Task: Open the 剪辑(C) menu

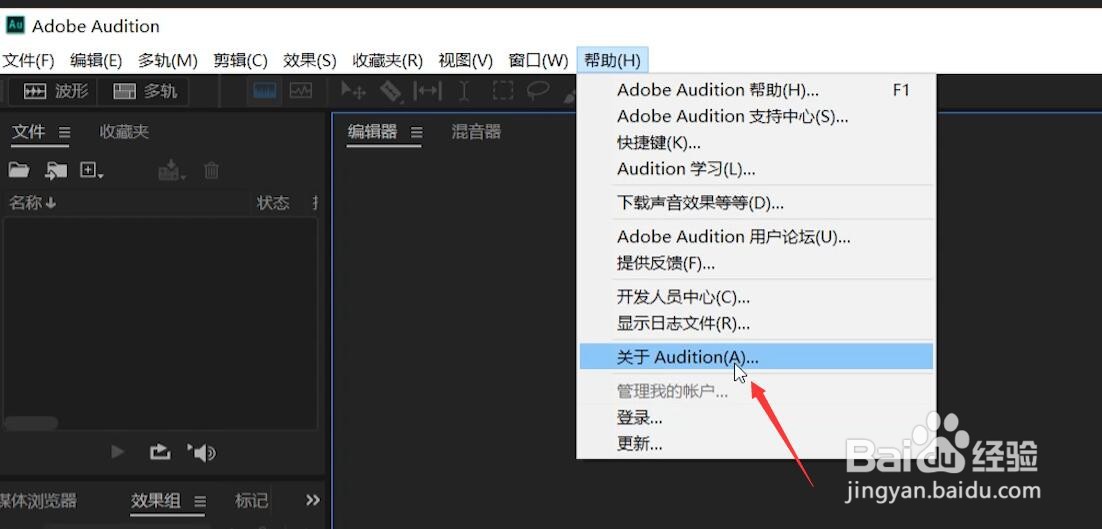Action: (x=240, y=60)
